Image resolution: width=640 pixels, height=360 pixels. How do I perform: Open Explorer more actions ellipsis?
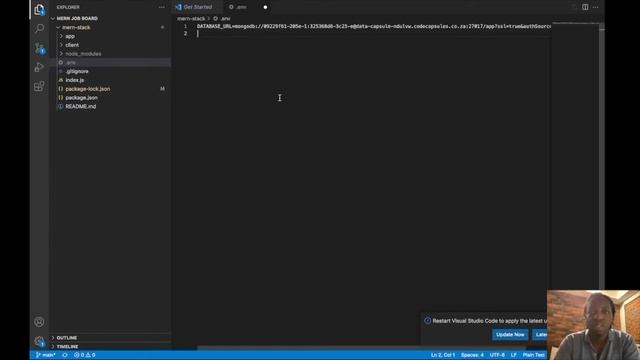(162, 7)
